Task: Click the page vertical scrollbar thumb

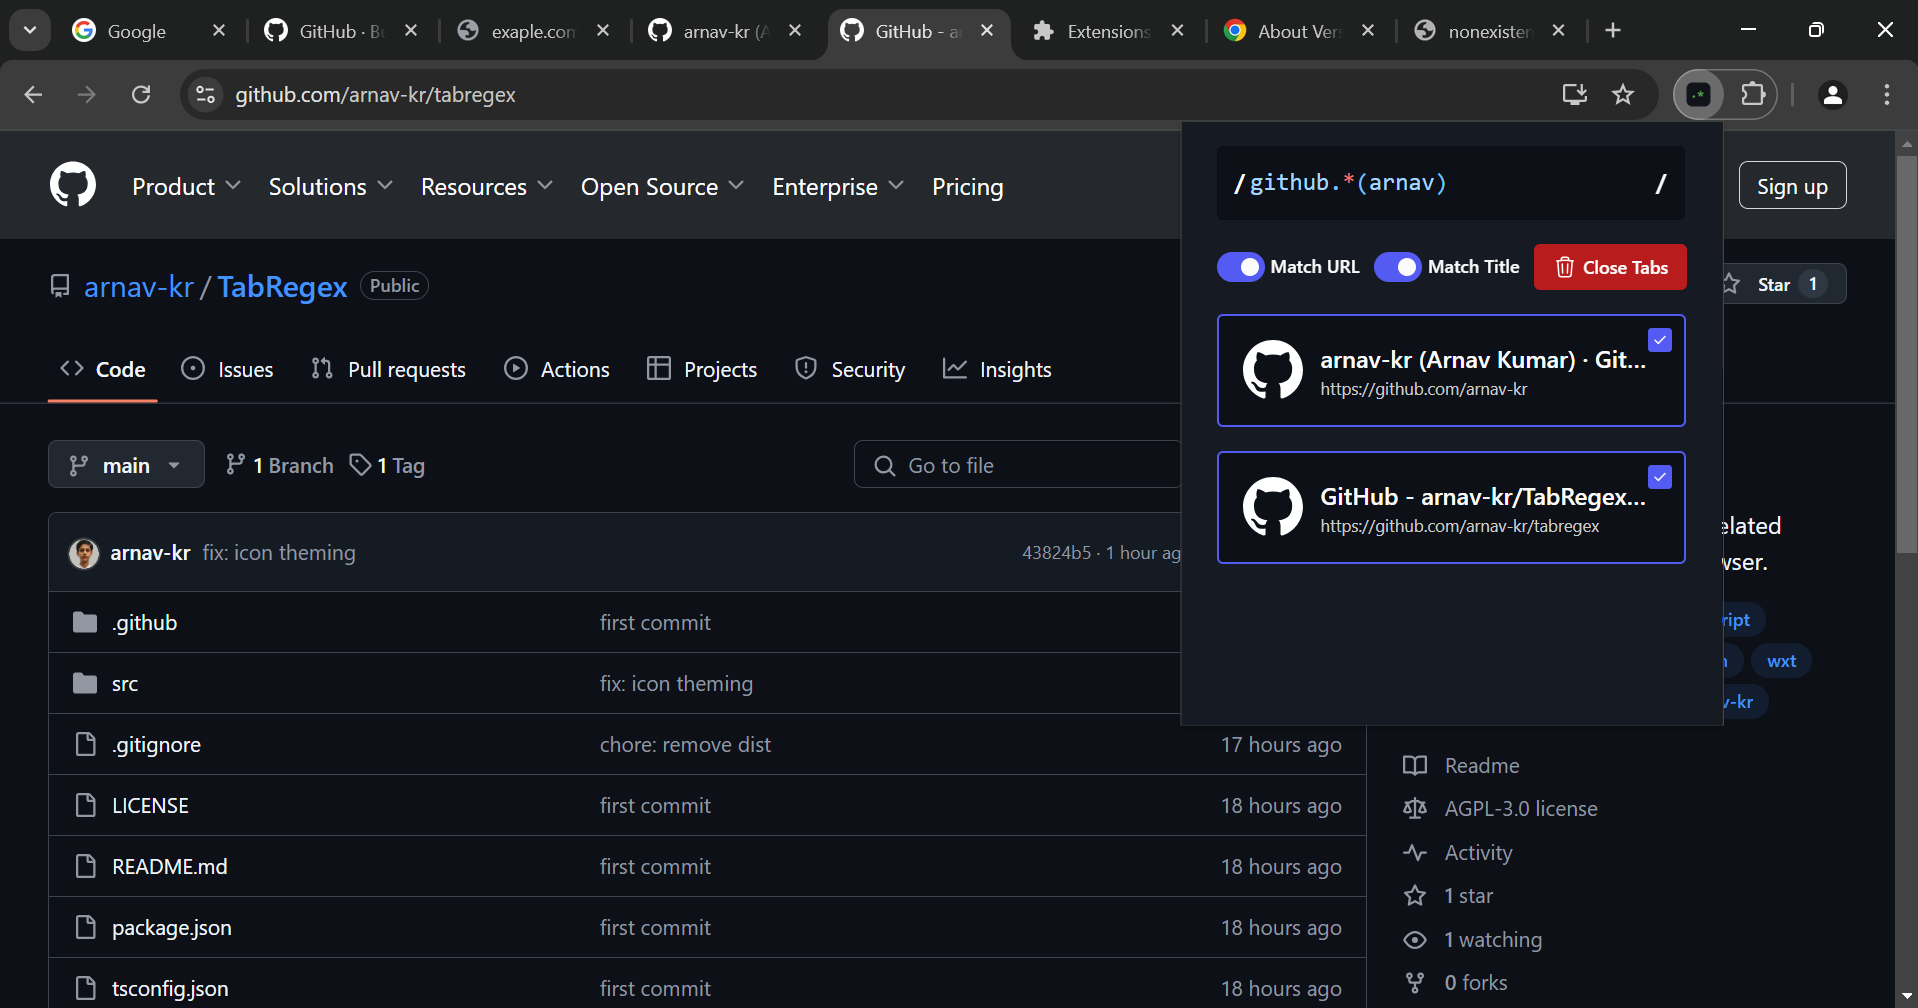Action: [1907, 355]
